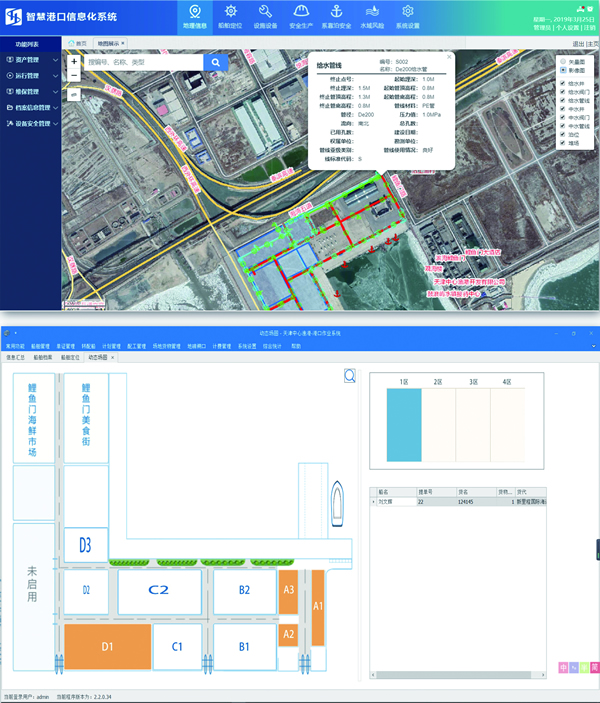The image size is (600, 703).
Task: Toggle the 泊位 layer checkbox
Action: (563, 134)
